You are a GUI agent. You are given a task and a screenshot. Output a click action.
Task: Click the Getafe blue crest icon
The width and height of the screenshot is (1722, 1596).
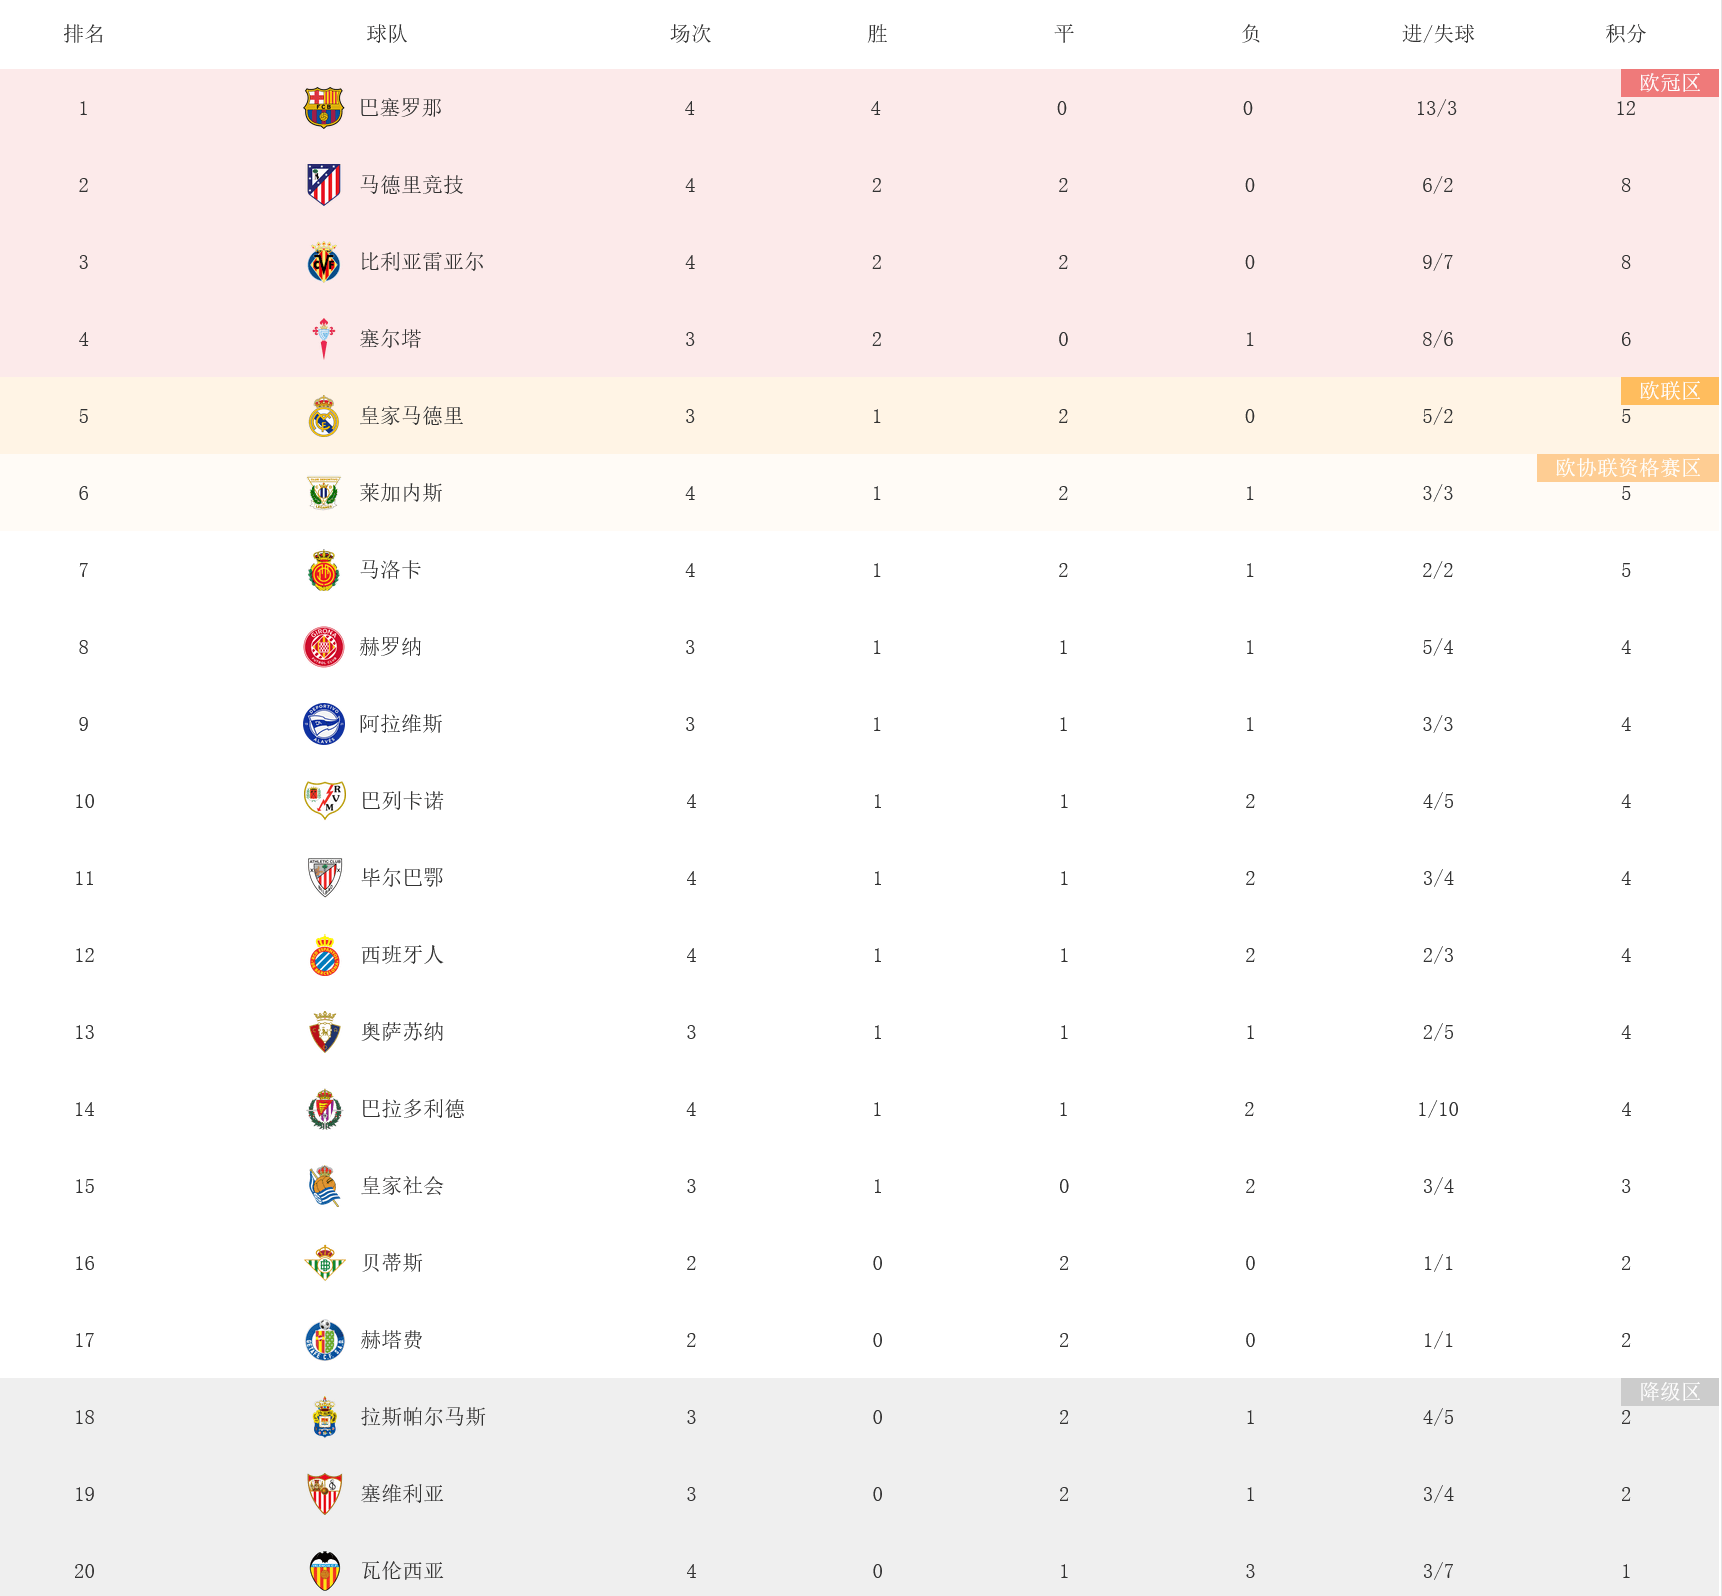point(324,1340)
